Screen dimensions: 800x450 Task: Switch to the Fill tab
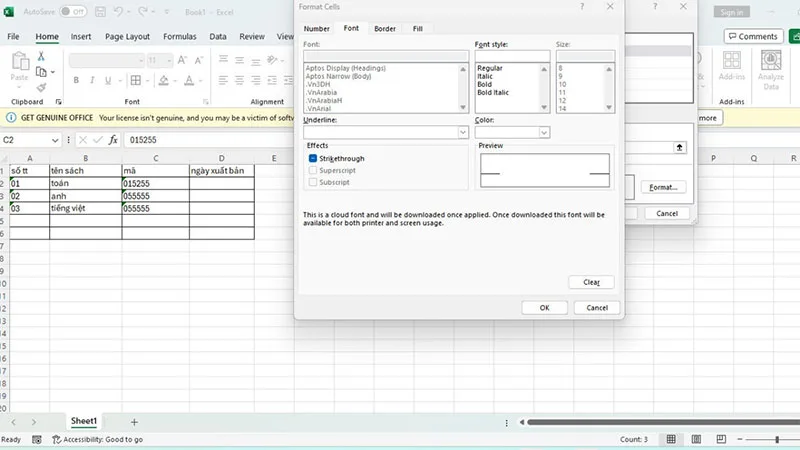pos(417,29)
